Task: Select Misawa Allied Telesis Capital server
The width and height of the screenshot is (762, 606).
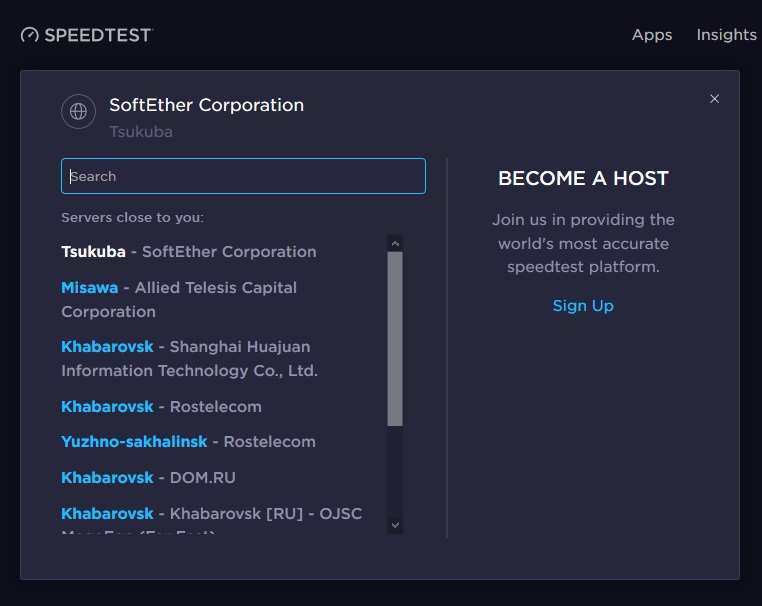Action: [179, 299]
